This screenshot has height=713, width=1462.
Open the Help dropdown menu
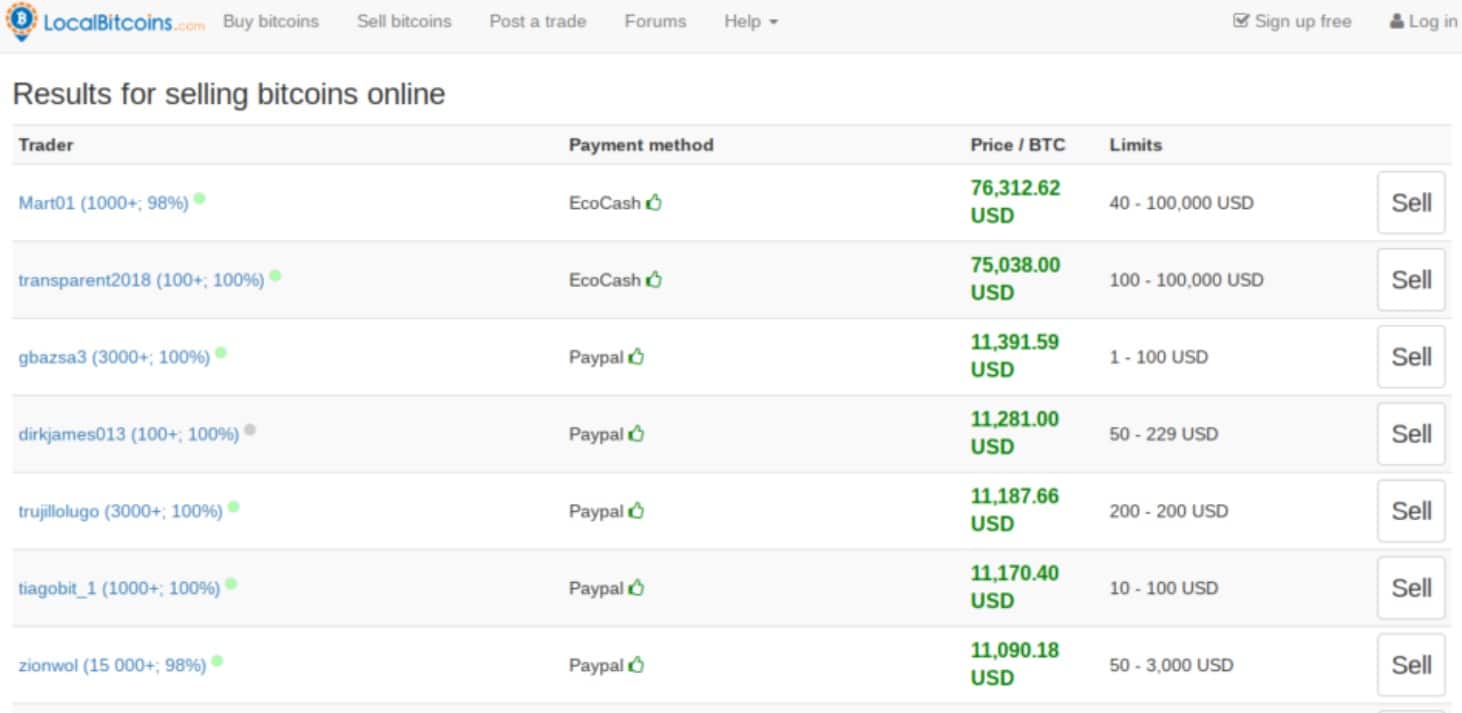751,21
